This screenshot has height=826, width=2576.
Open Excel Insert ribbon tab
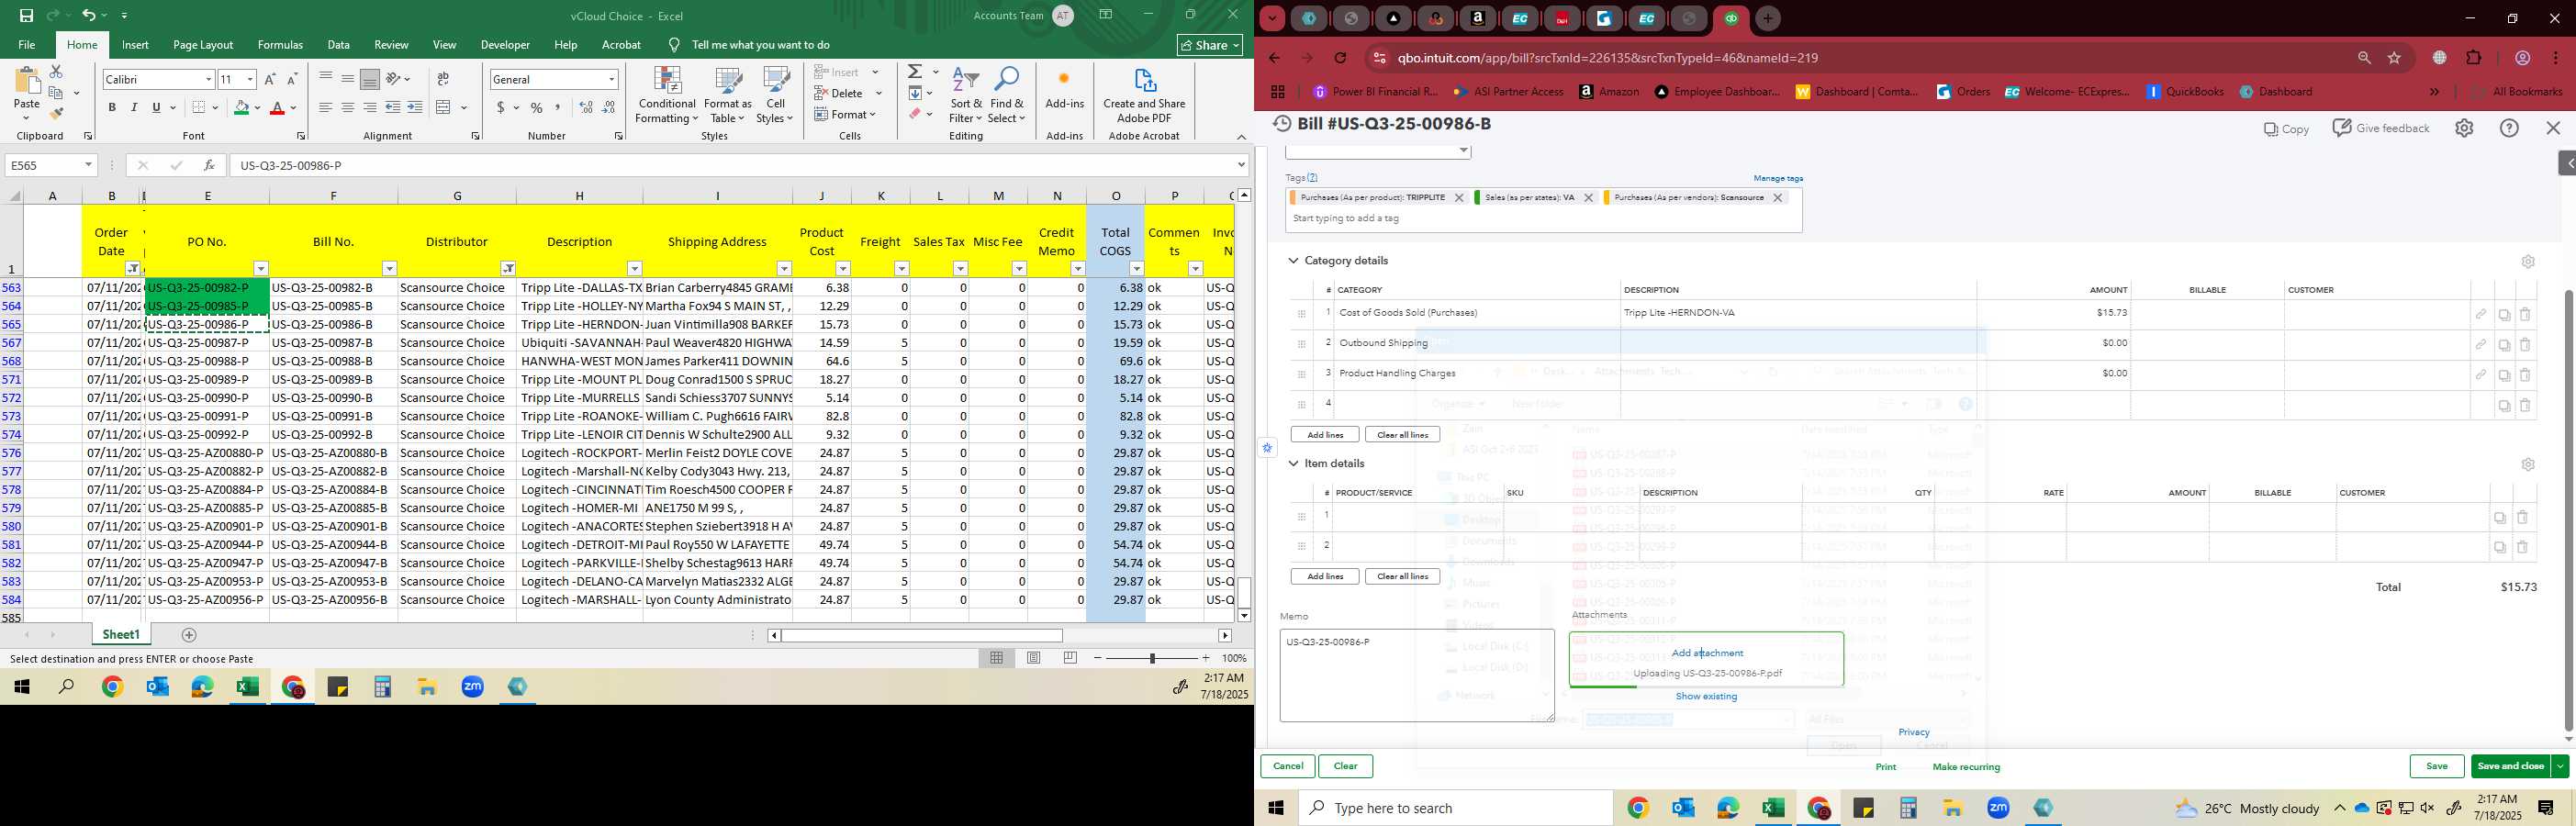click(x=135, y=45)
